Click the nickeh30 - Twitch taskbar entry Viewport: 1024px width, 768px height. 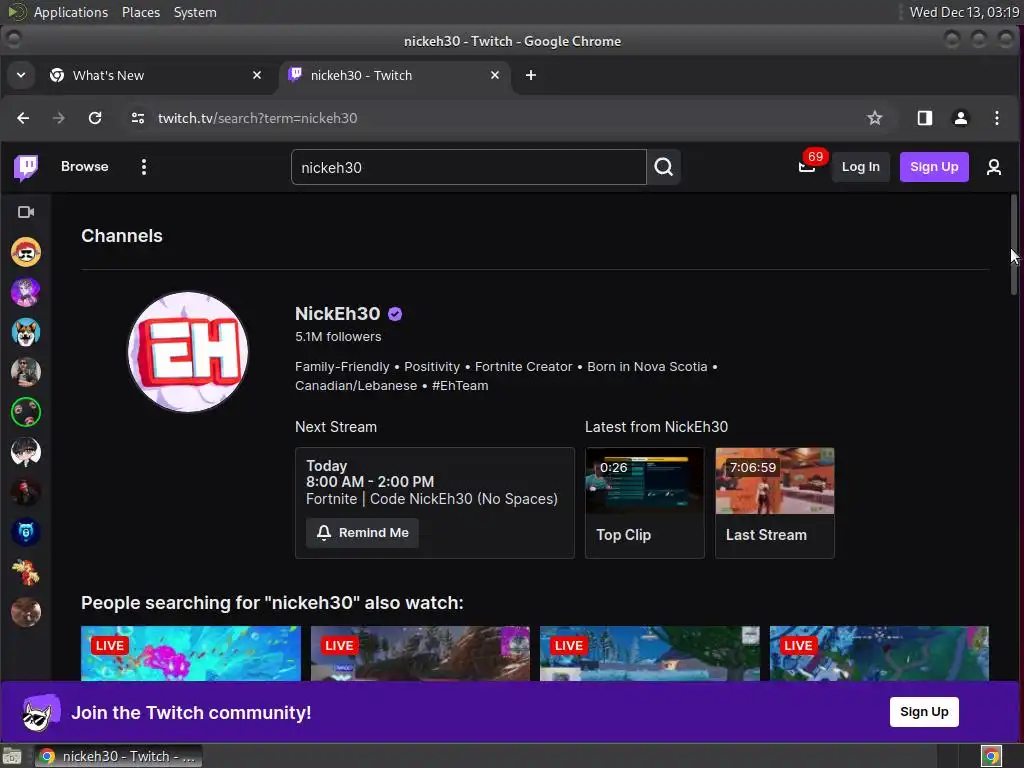click(118, 756)
